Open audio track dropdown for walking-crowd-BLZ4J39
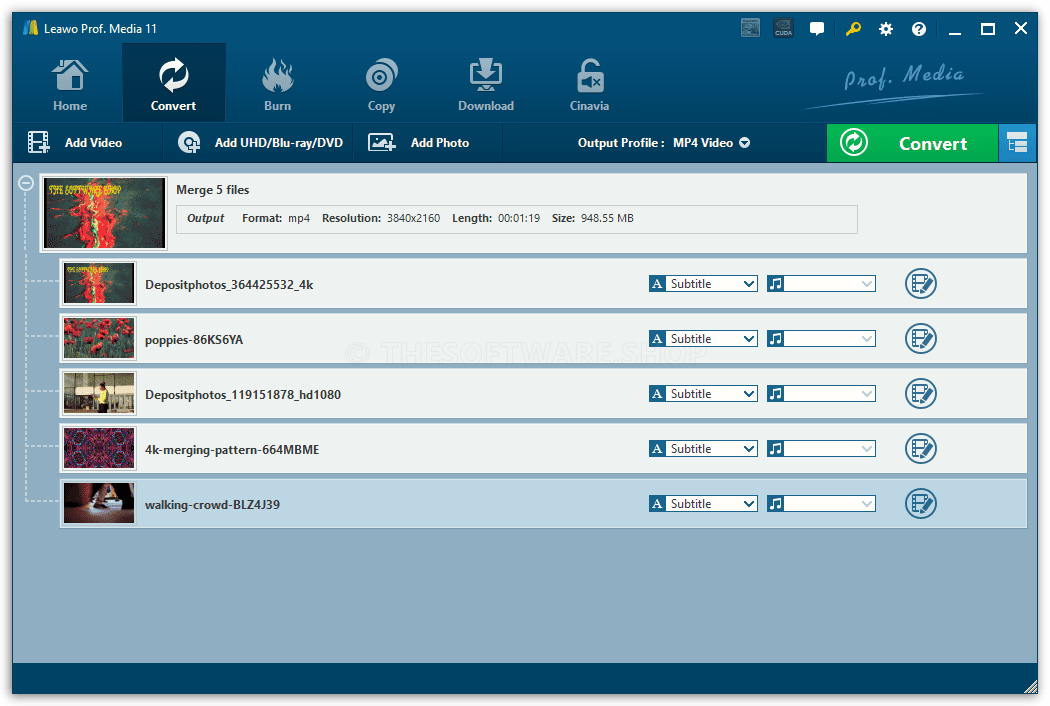 point(821,504)
